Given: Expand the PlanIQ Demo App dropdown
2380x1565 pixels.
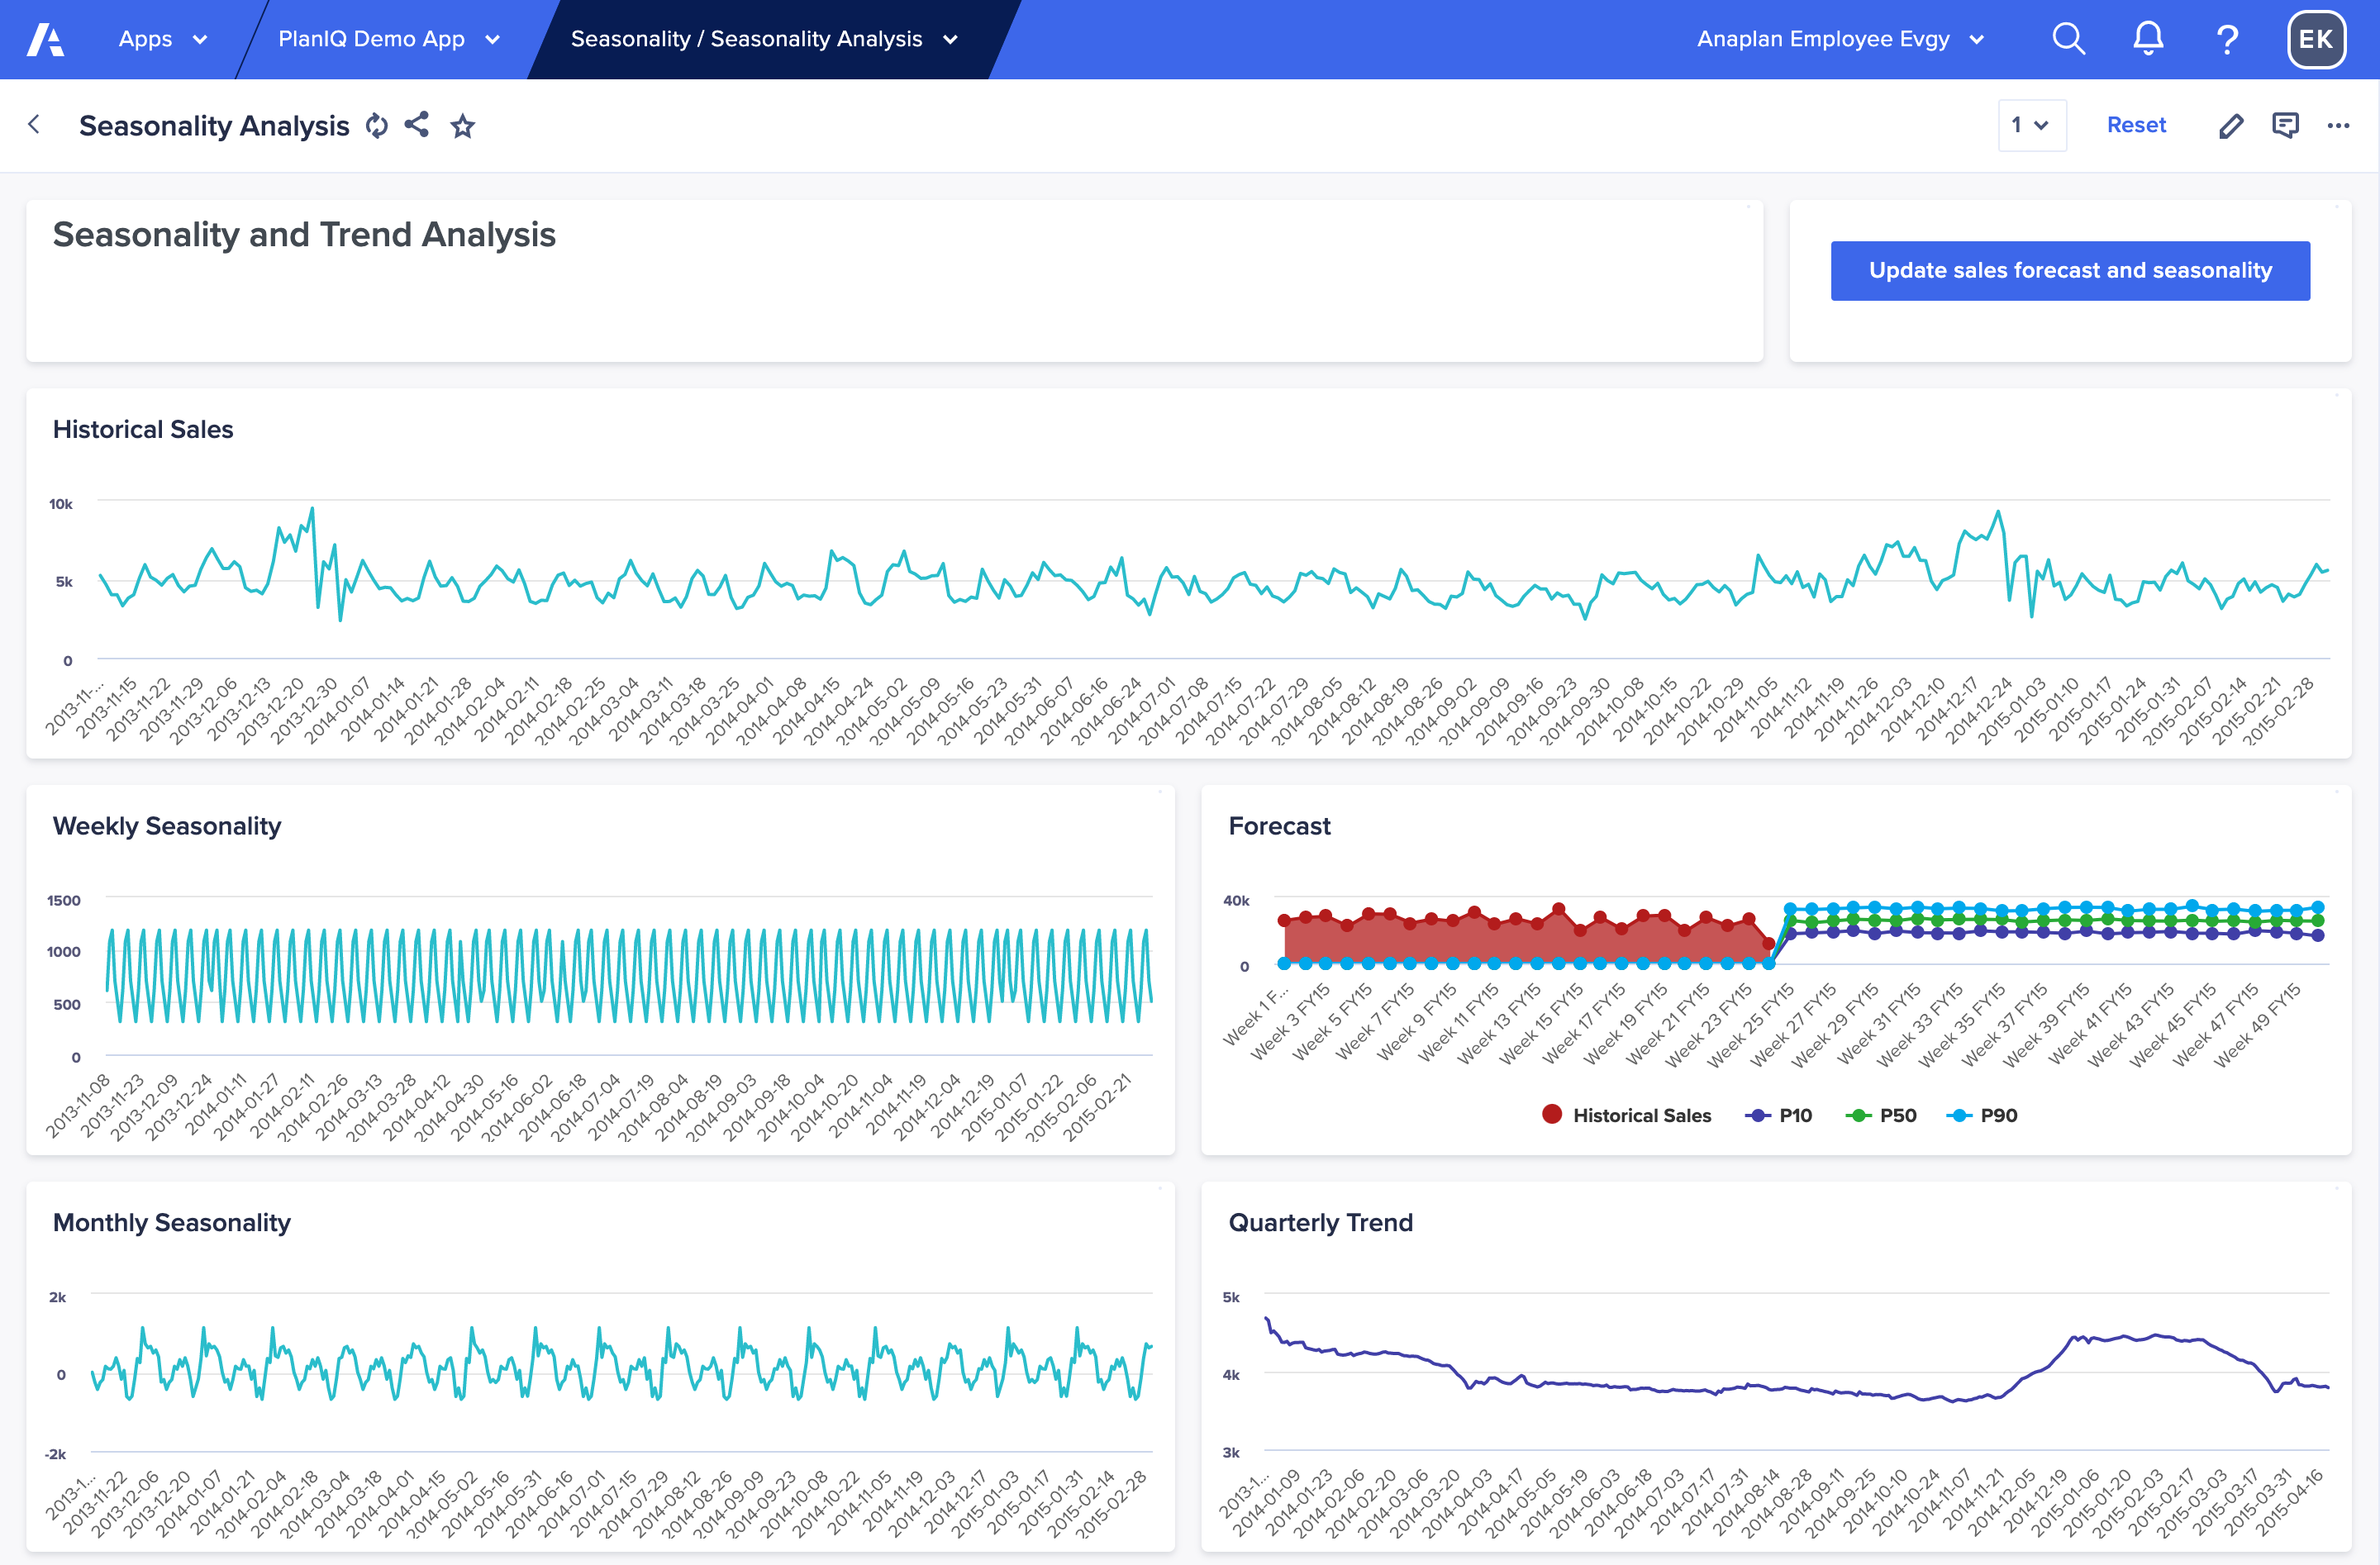Looking at the screenshot, I should [389, 39].
